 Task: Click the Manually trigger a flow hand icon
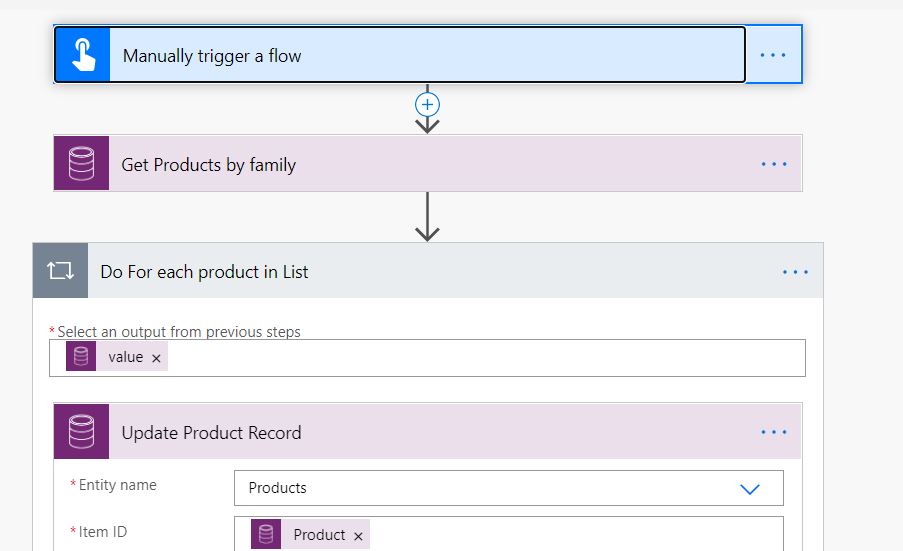coord(82,55)
